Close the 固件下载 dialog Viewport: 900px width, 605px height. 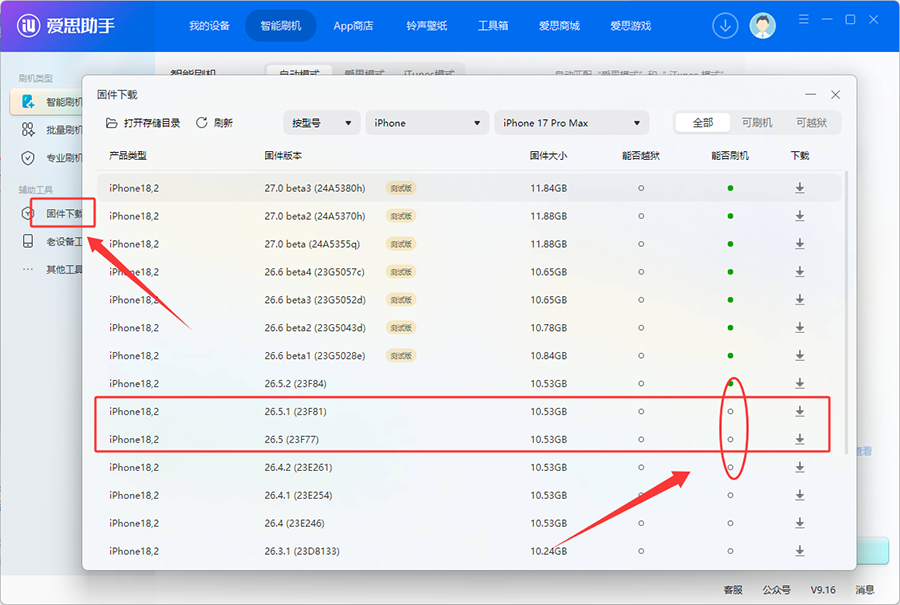point(835,95)
